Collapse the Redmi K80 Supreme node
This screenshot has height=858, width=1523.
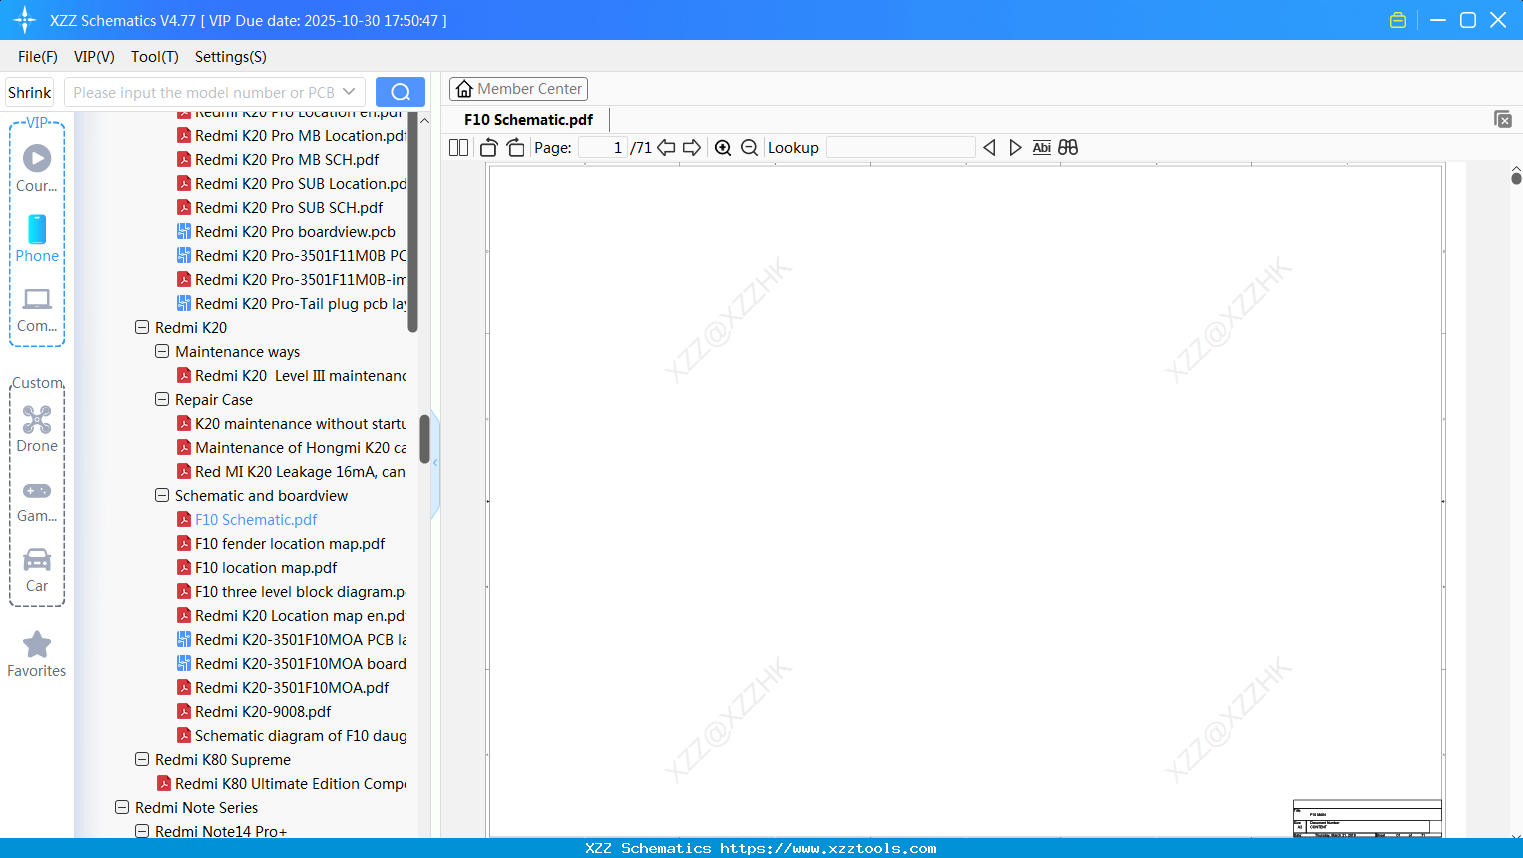tap(142, 760)
